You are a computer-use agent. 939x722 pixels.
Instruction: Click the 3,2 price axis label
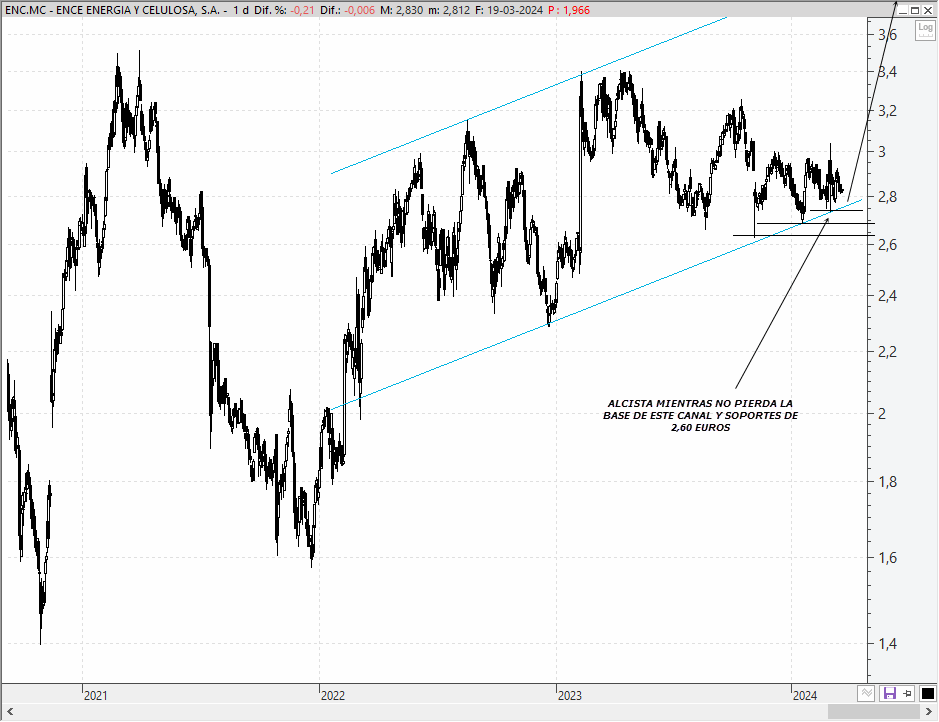pyautogui.click(x=887, y=111)
